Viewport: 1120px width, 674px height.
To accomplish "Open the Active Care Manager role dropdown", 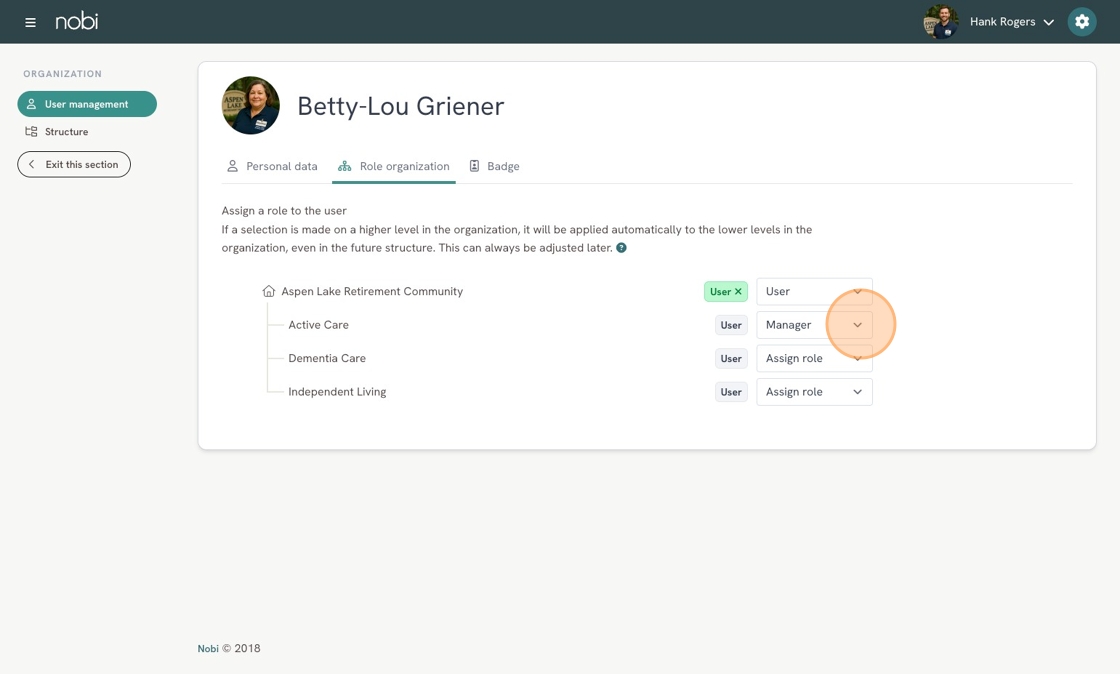I will click(x=814, y=325).
